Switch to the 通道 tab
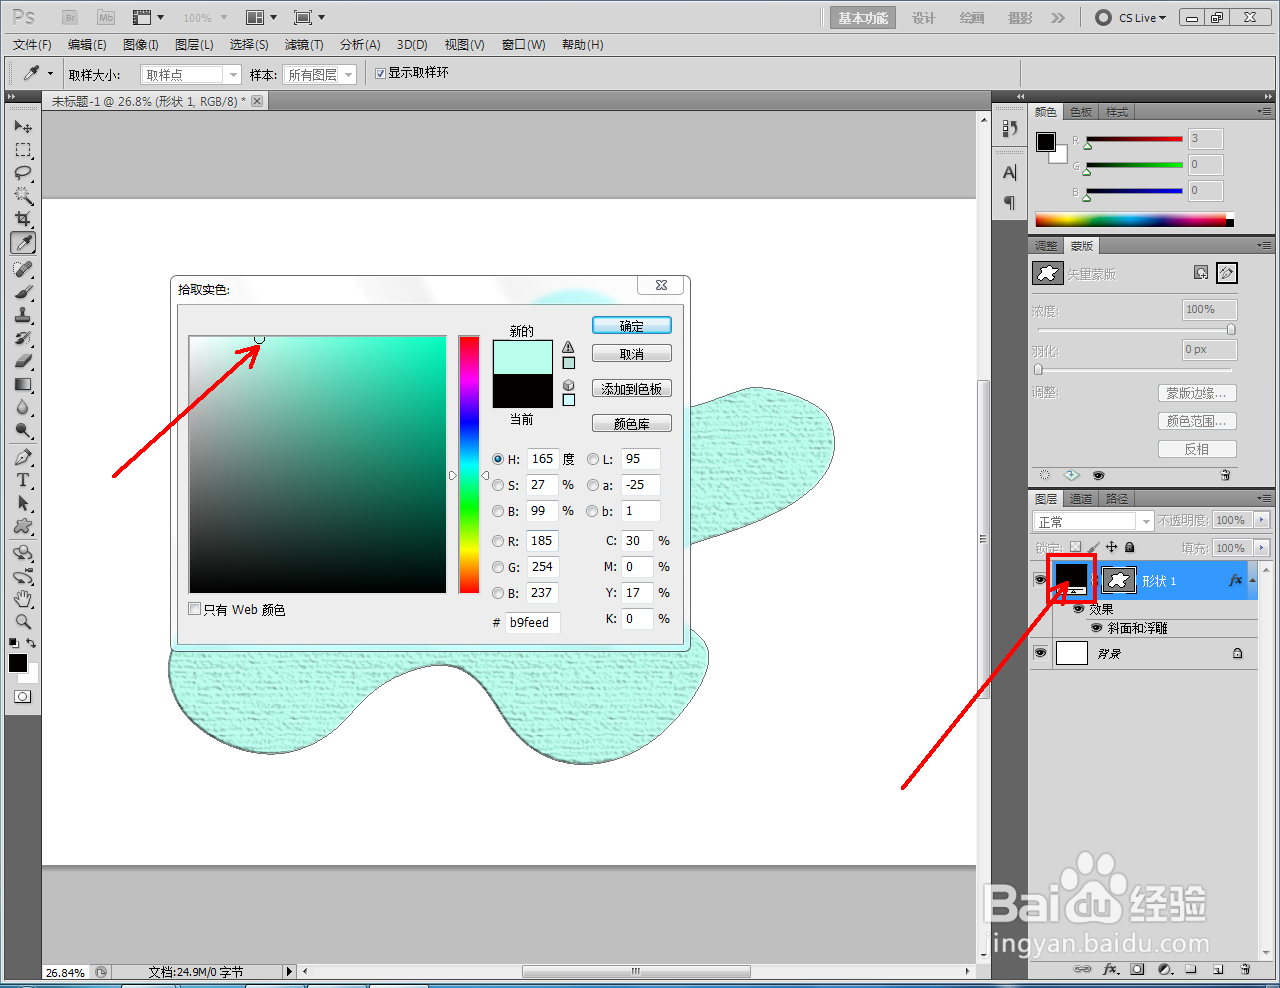 click(x=1081, y=498)
